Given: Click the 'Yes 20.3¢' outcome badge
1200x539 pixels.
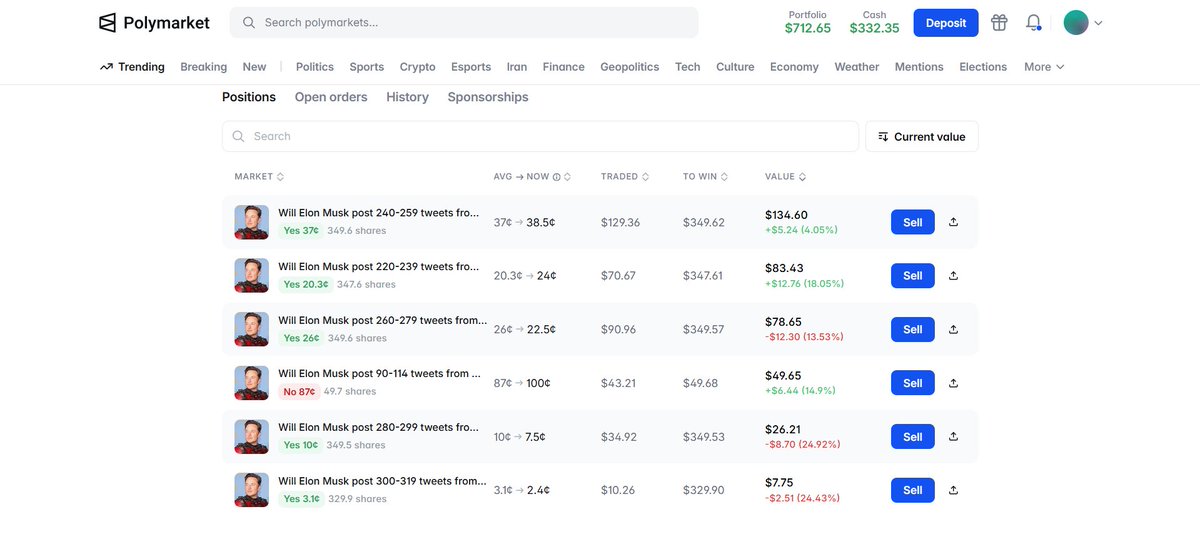Looking at the screenshot, I should [306, 285].
